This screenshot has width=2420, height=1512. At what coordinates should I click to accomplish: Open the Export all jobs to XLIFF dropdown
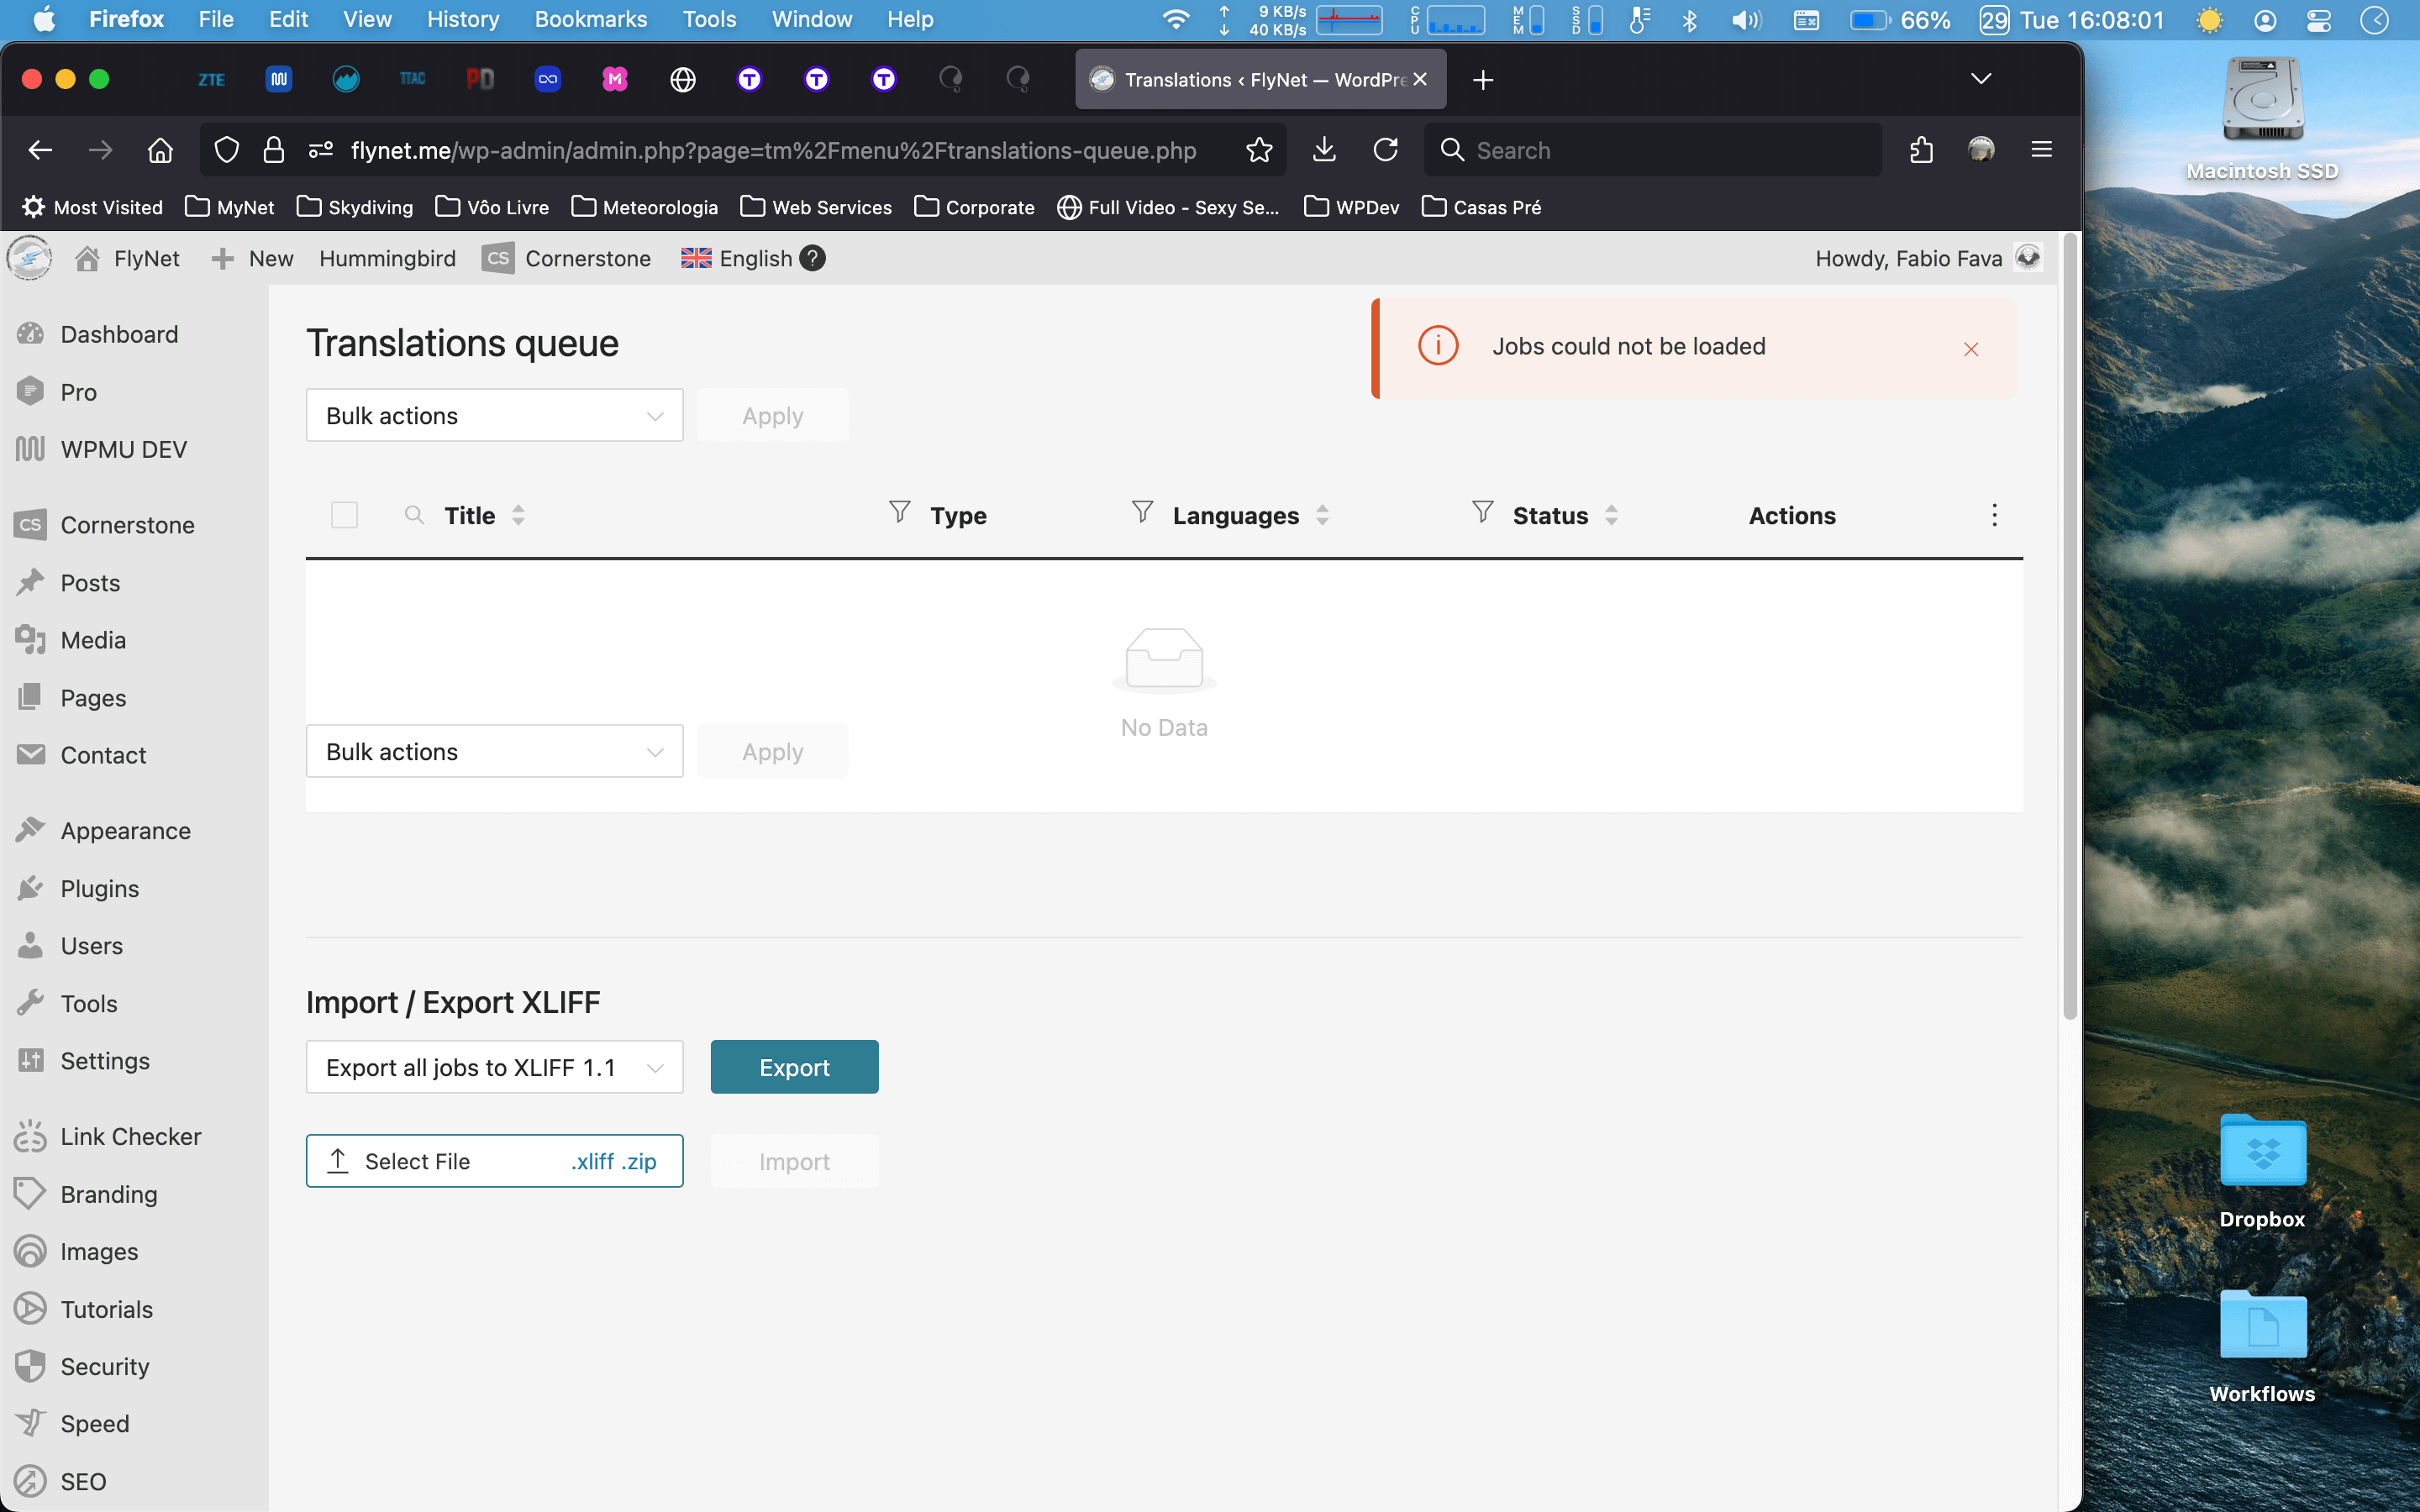pyautogui.click(x=494, y=1067)
